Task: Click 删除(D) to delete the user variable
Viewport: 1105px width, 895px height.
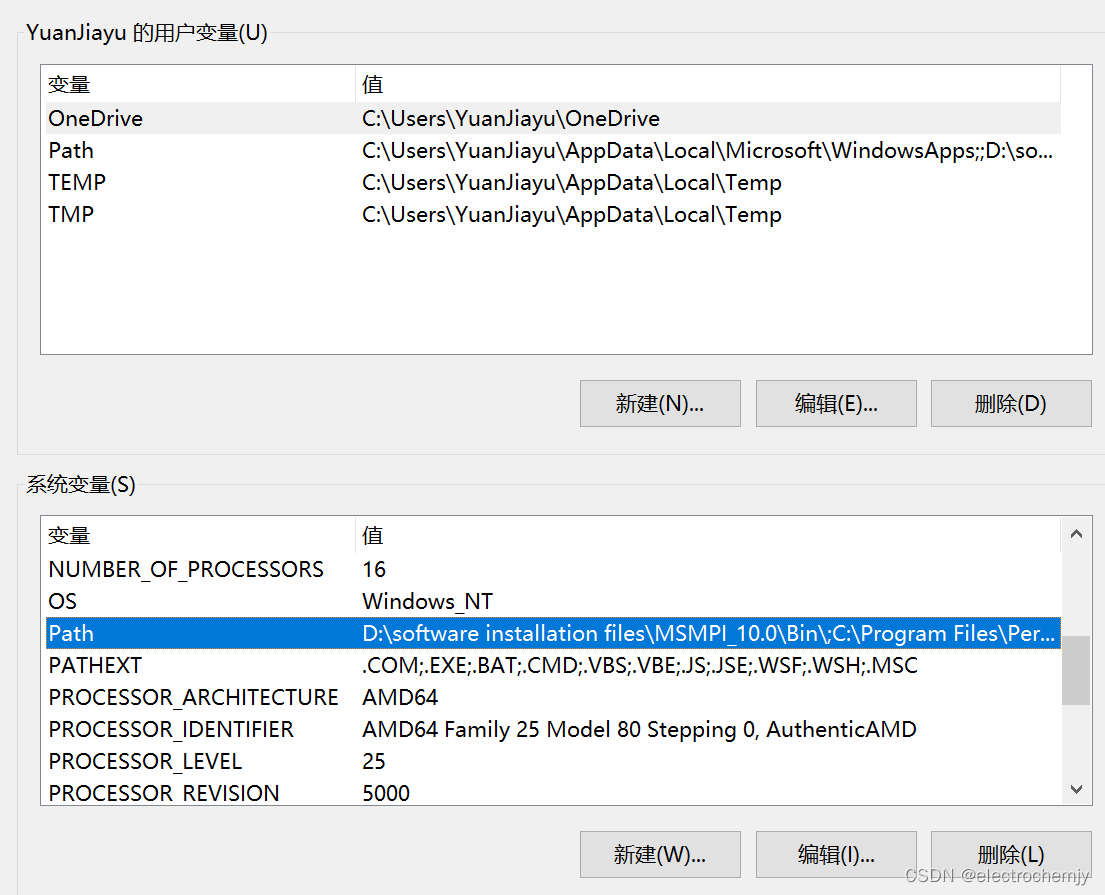Action: (x=1010, y=403)
